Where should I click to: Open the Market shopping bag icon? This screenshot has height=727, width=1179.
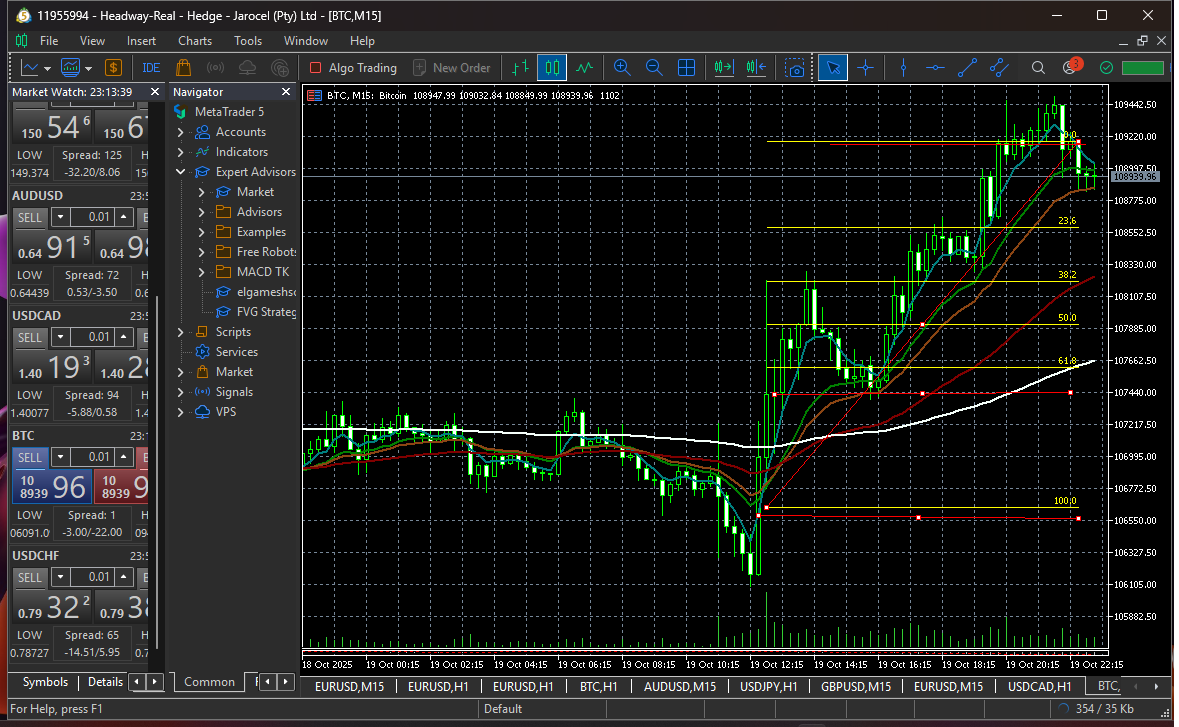183,68
